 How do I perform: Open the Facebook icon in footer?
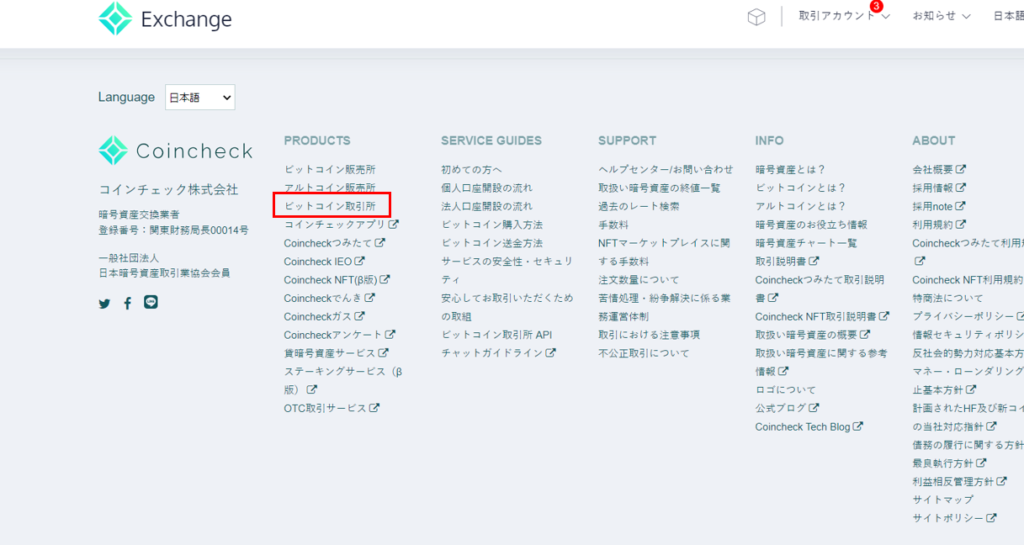(x=128, y=304)
